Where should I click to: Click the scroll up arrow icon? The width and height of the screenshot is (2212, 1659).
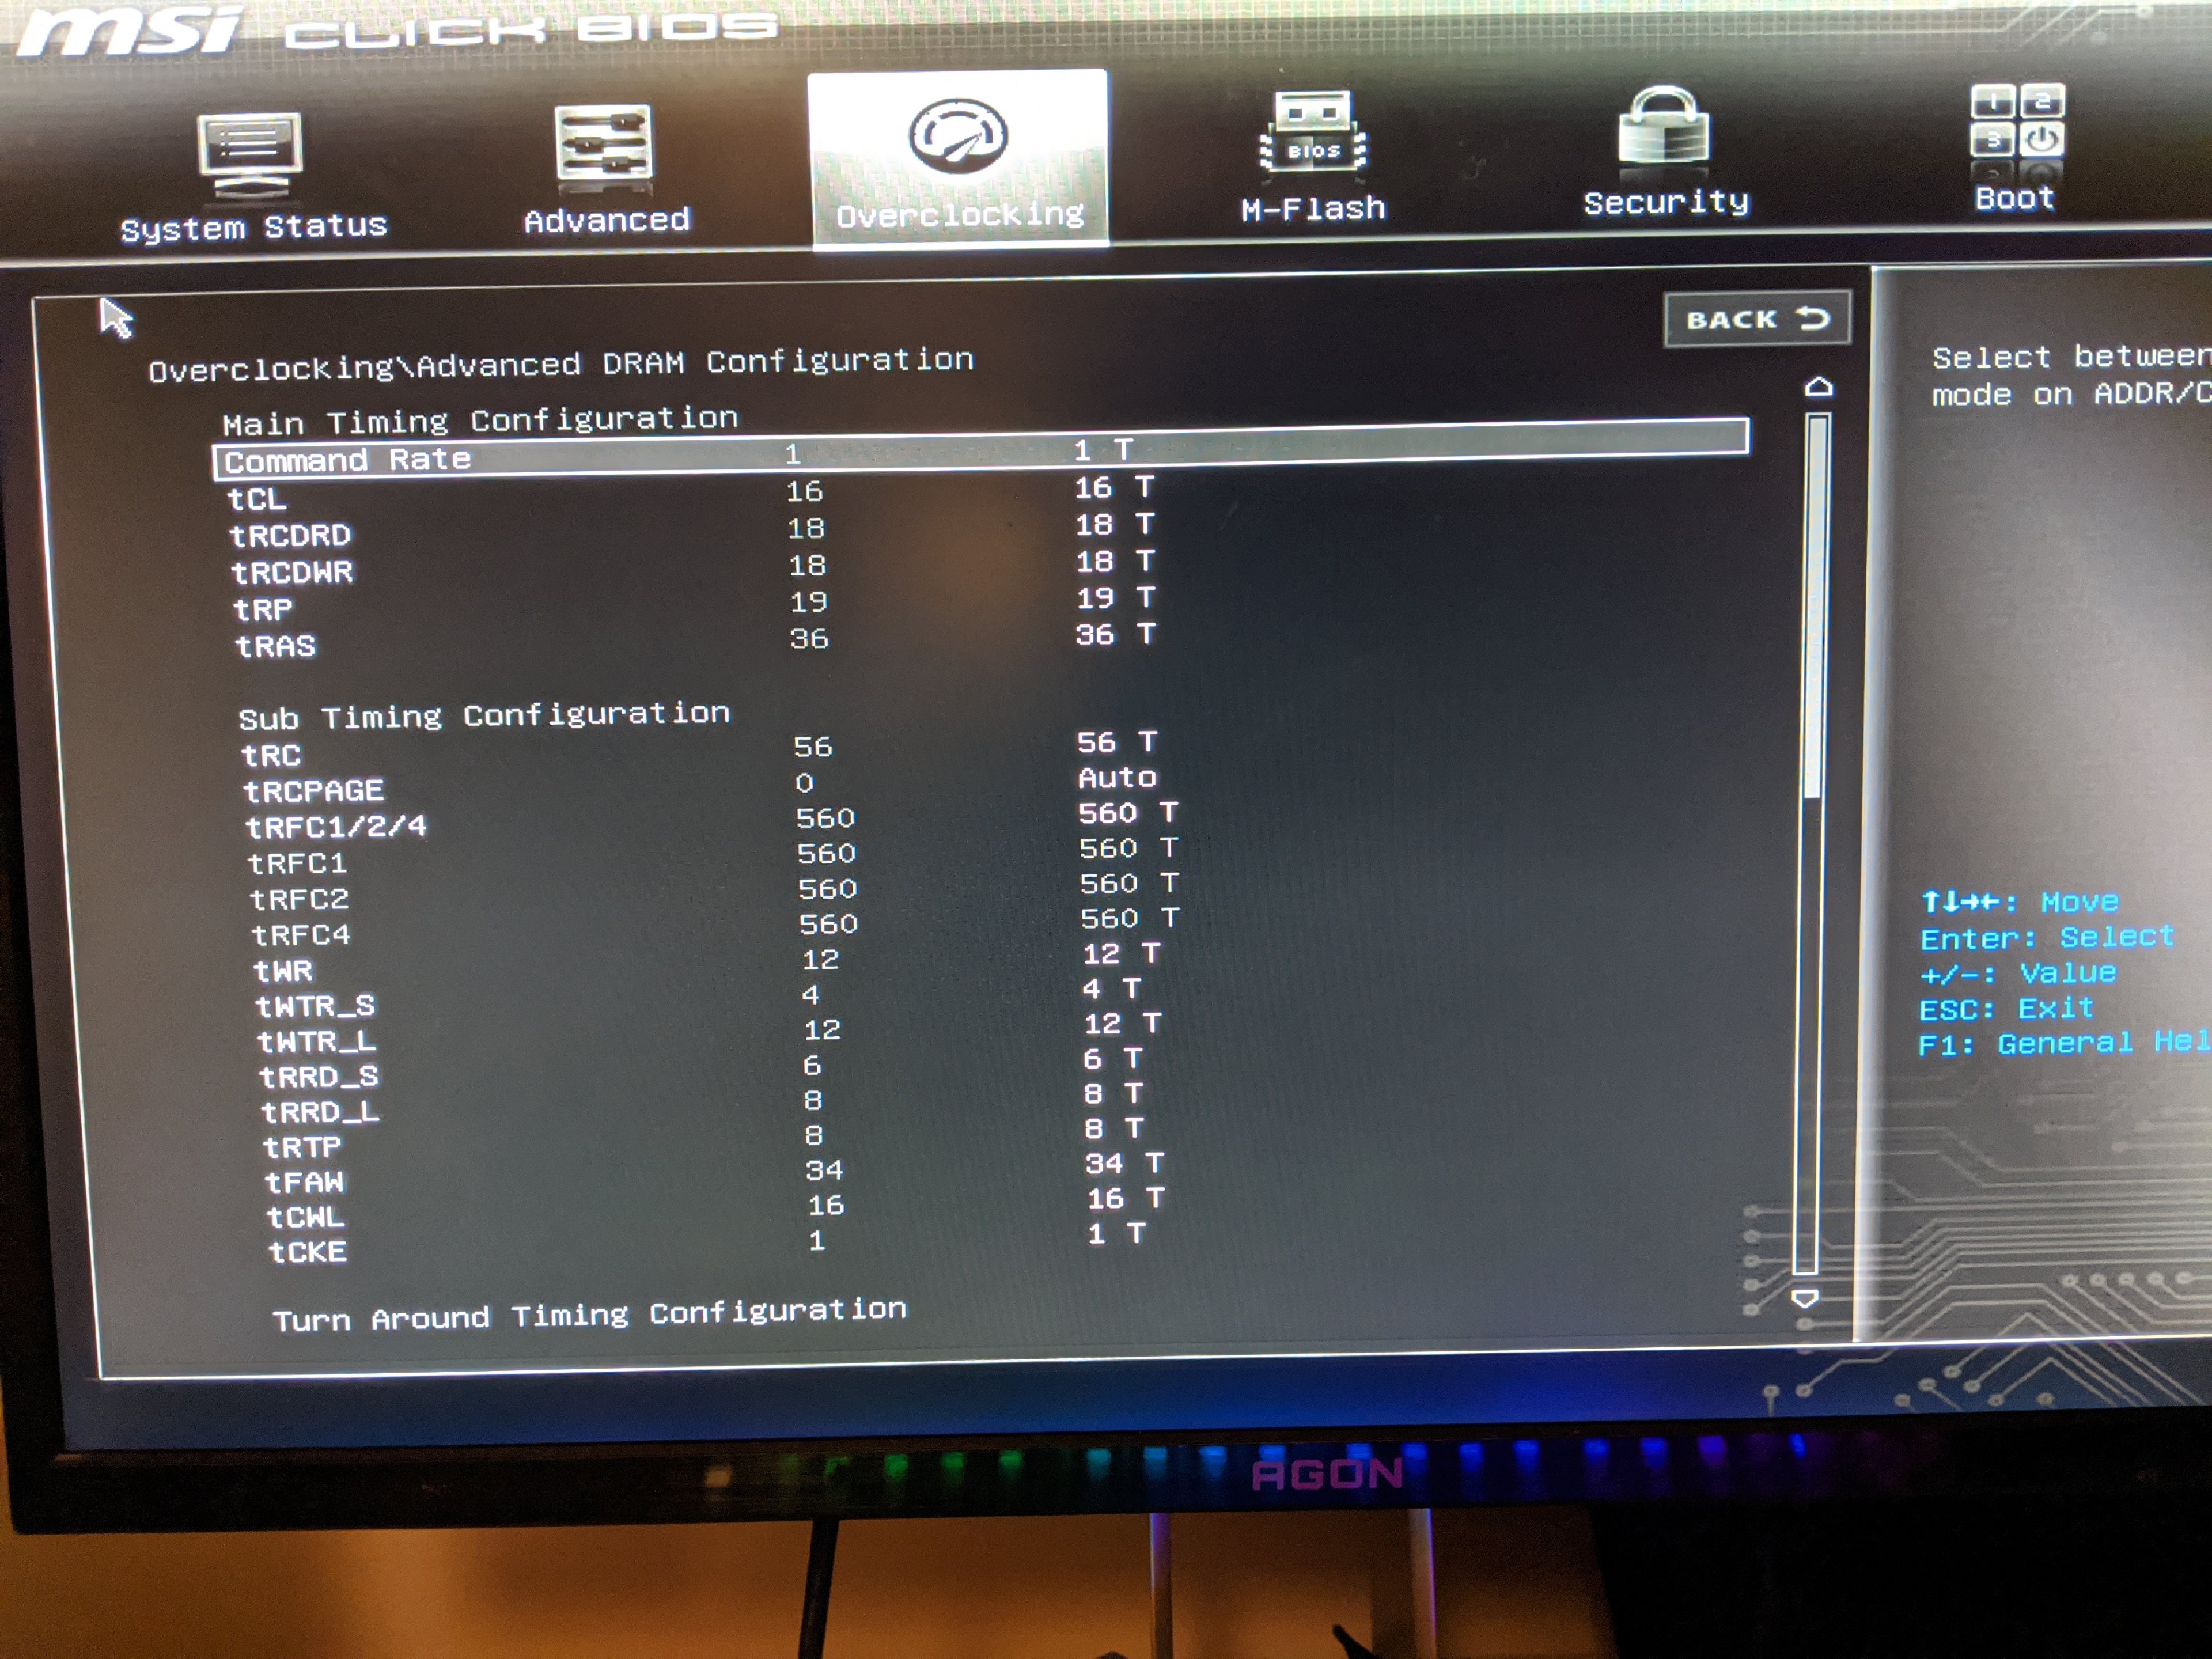1818,387
